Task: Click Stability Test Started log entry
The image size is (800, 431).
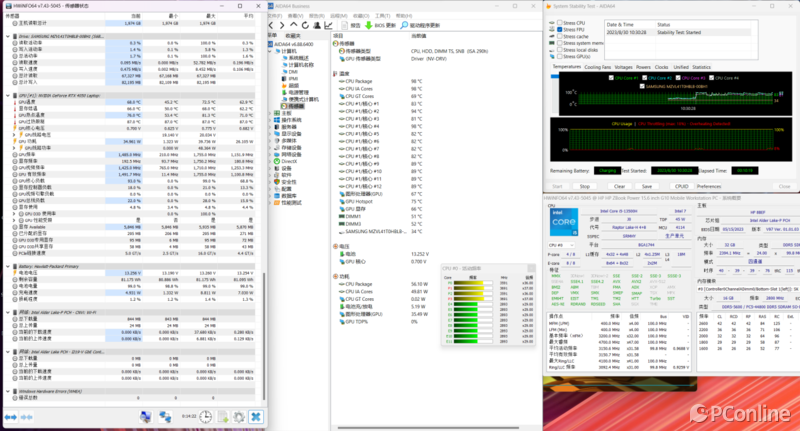Action: click(x=679, y=32)
